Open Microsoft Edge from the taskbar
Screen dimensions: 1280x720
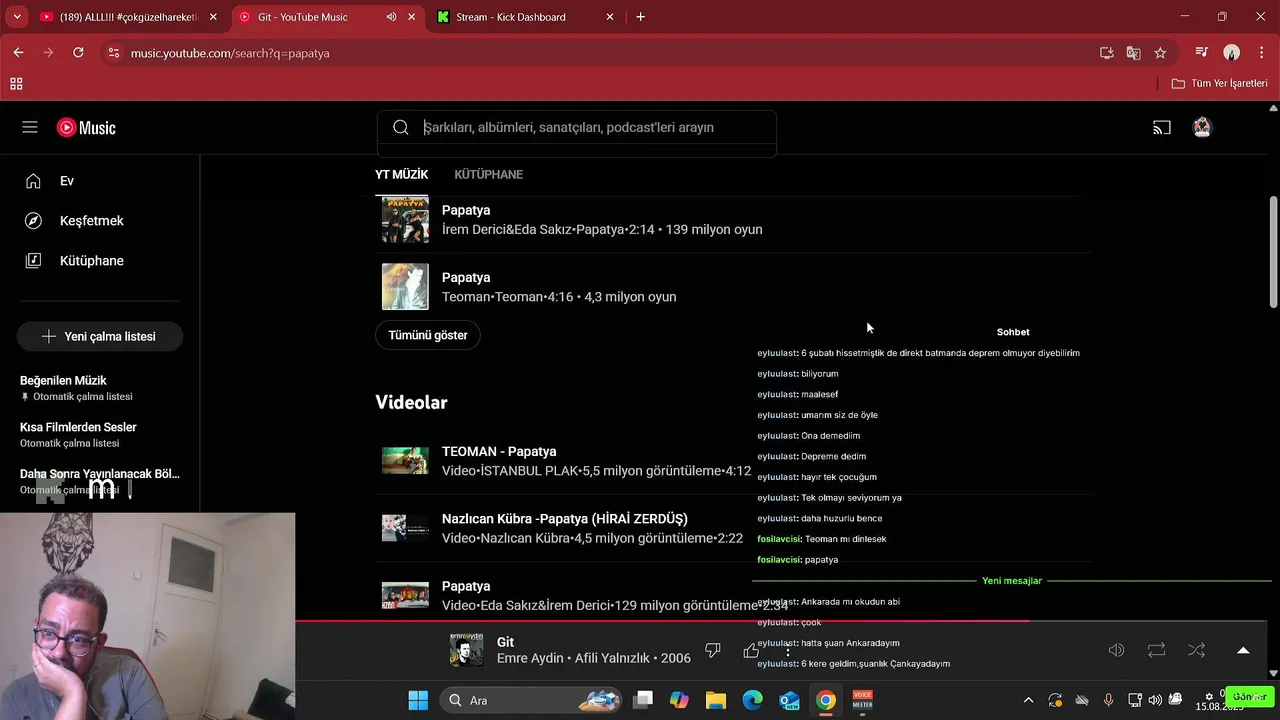point(752,700)
